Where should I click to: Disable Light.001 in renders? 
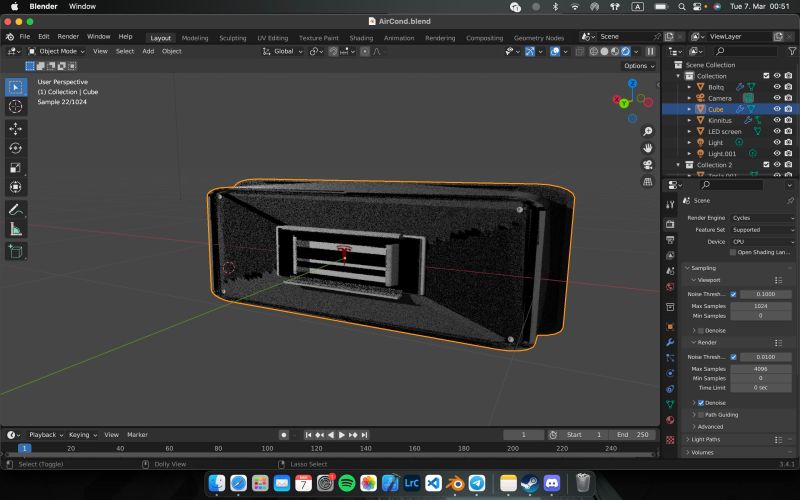tap(788, 153)
